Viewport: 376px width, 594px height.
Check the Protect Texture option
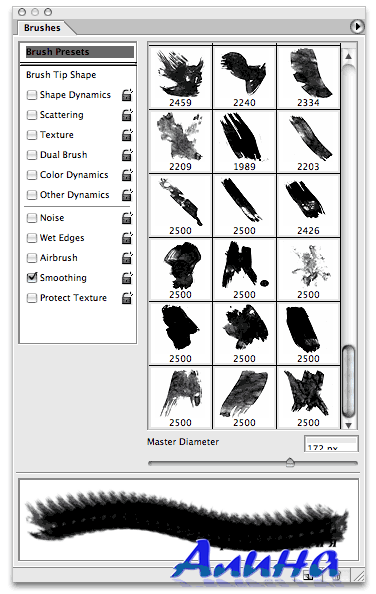click(32, 298)
